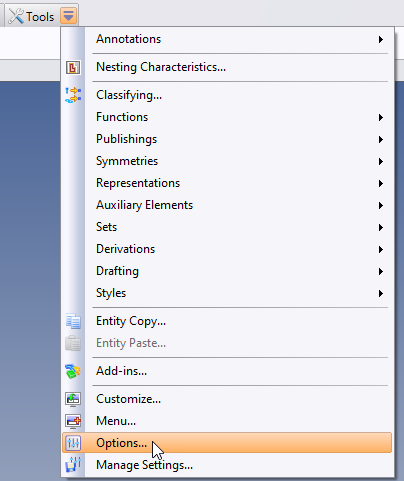Open the Symmetries submenu
This screenshot has height=481, width=404.
(x=227, y=161)
